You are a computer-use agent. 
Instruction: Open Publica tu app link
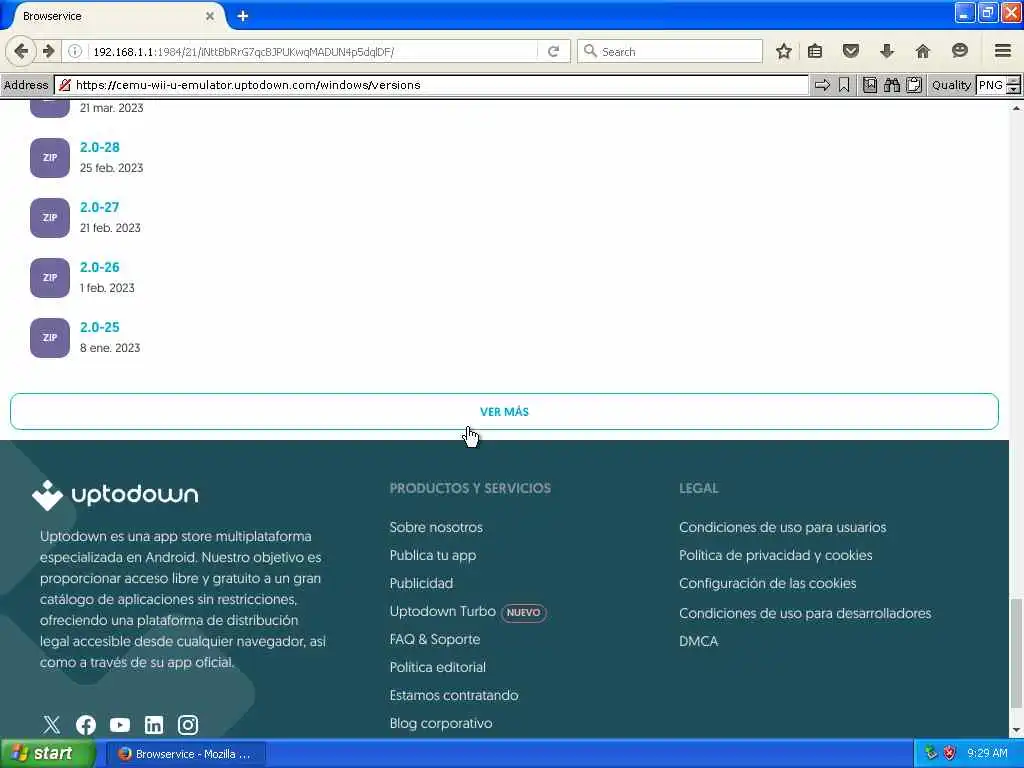[432, 555]
